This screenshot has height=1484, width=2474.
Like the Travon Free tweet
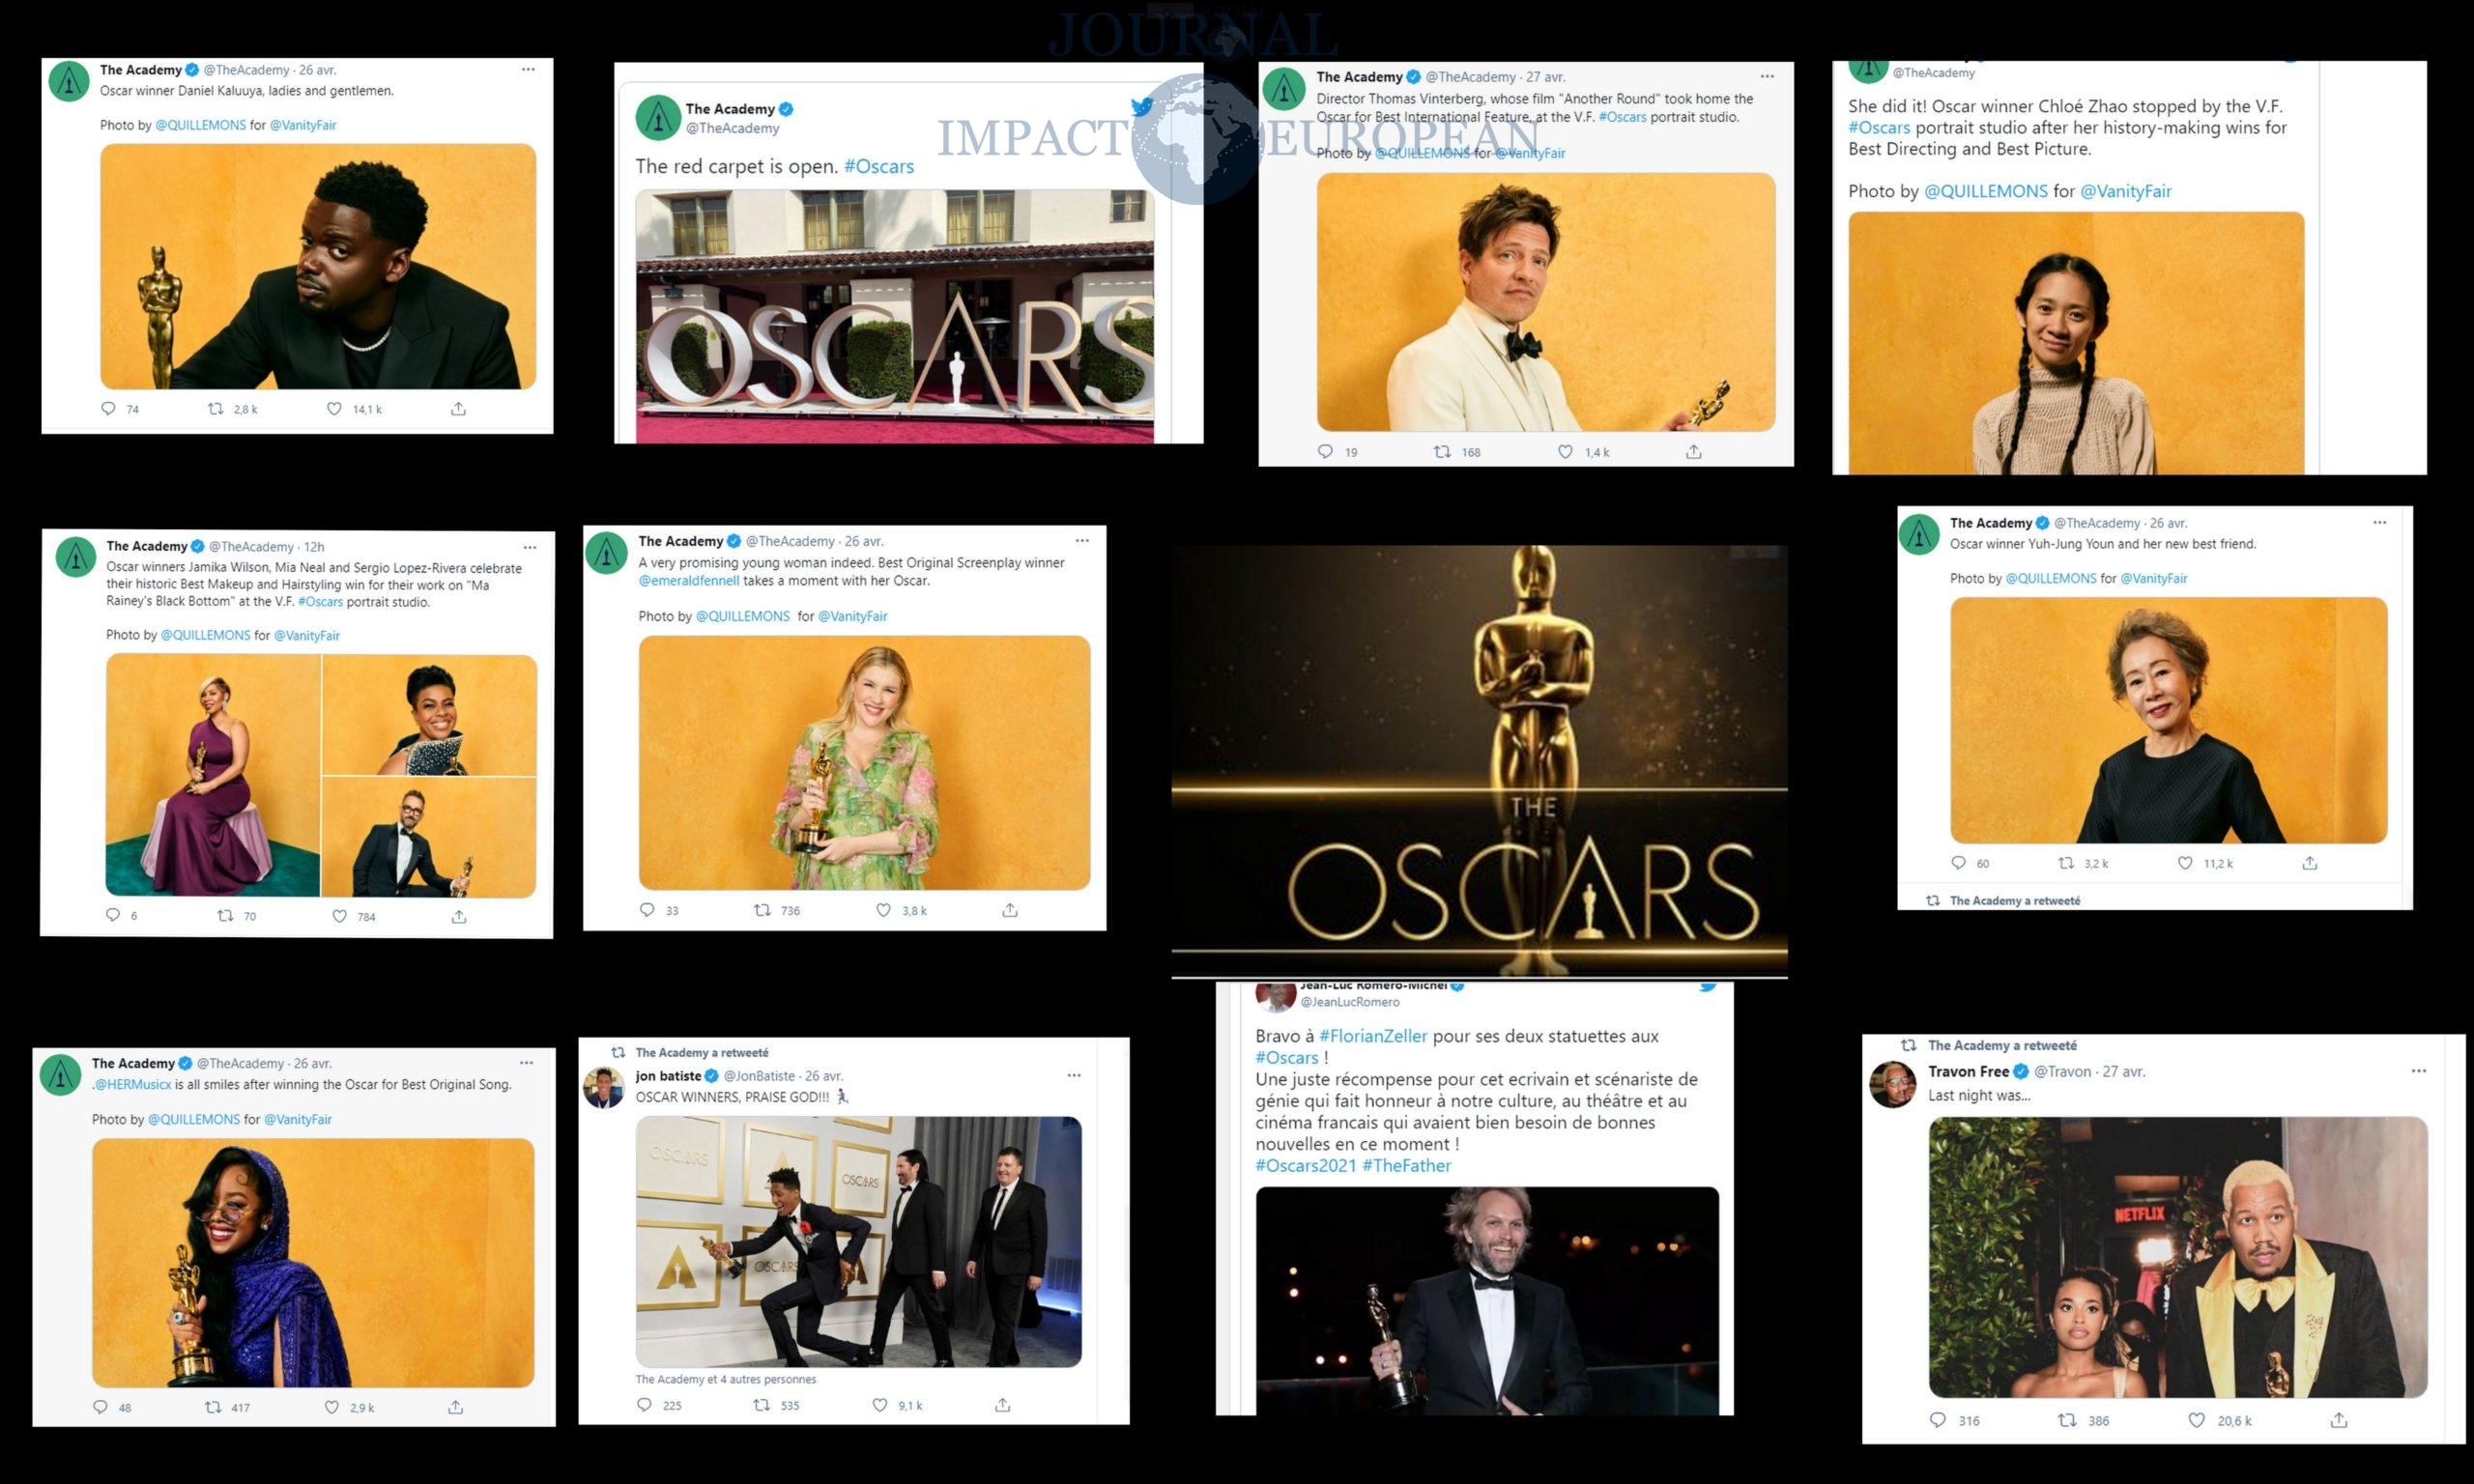[x=2197, y=1420]
